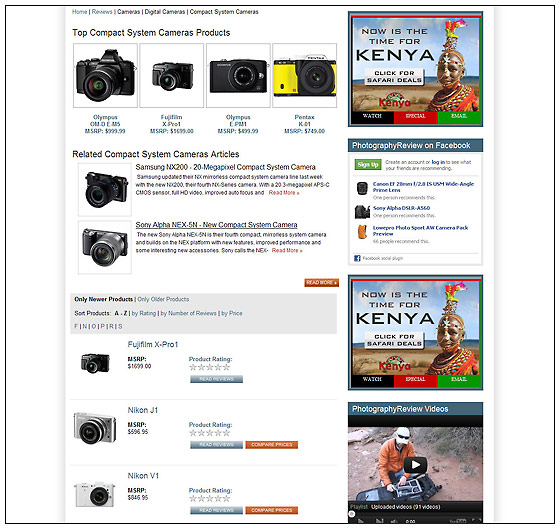
Task: Sort products by Number of Reviews
Action: [189, 313]
